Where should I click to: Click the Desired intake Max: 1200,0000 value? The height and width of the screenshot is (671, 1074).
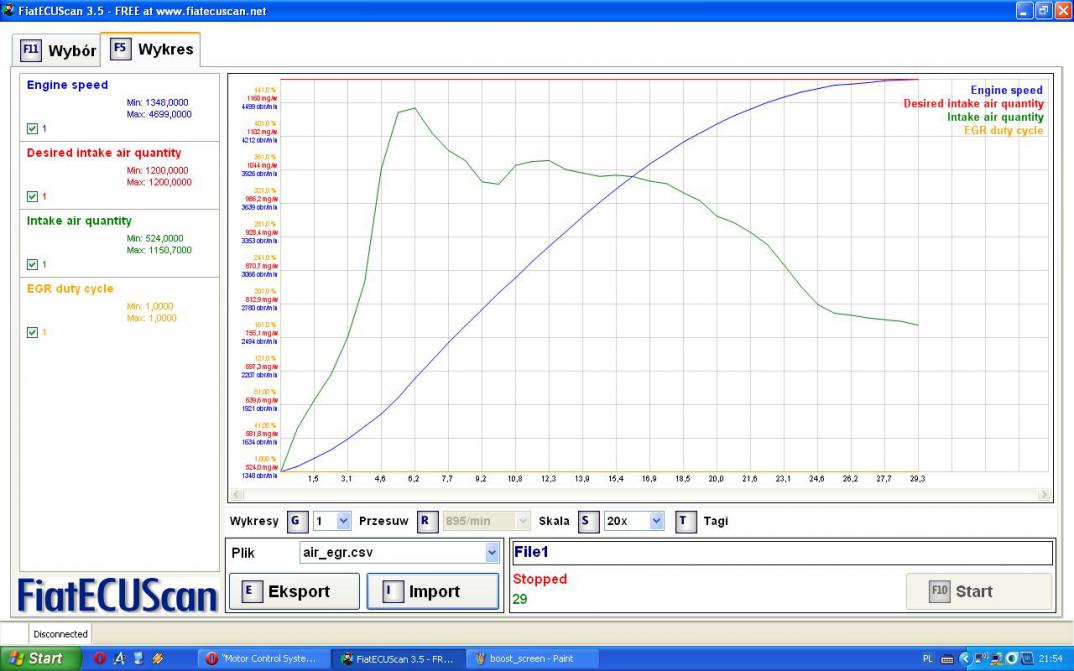(159, 182)
